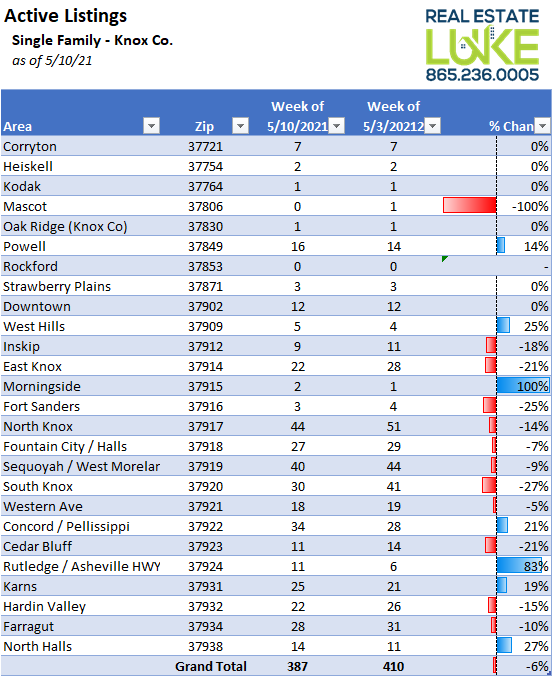Select the grand total value 410
The width and height of the screenshot is (552, 676).
pyautogui.click(x=393, y=667)
